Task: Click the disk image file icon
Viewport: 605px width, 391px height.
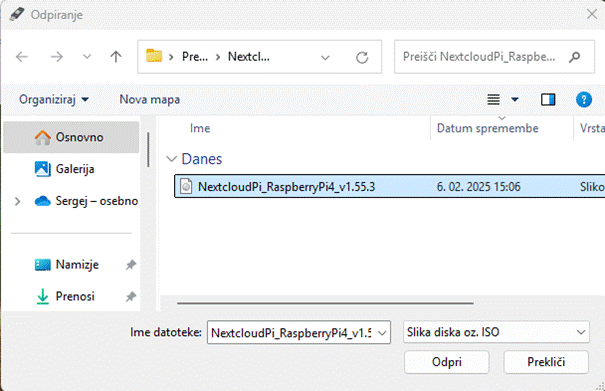Action: (x=186, y=186)
